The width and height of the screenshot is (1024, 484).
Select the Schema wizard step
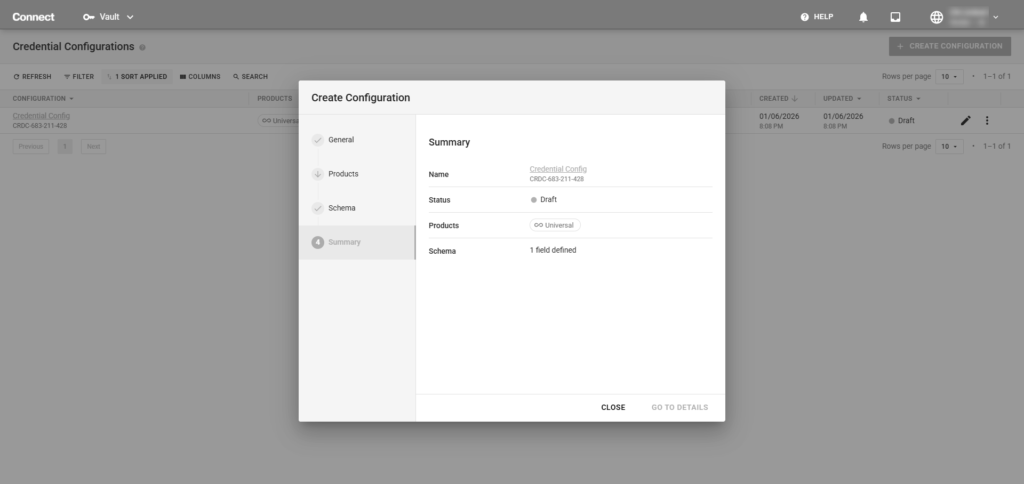click(341, 208)
